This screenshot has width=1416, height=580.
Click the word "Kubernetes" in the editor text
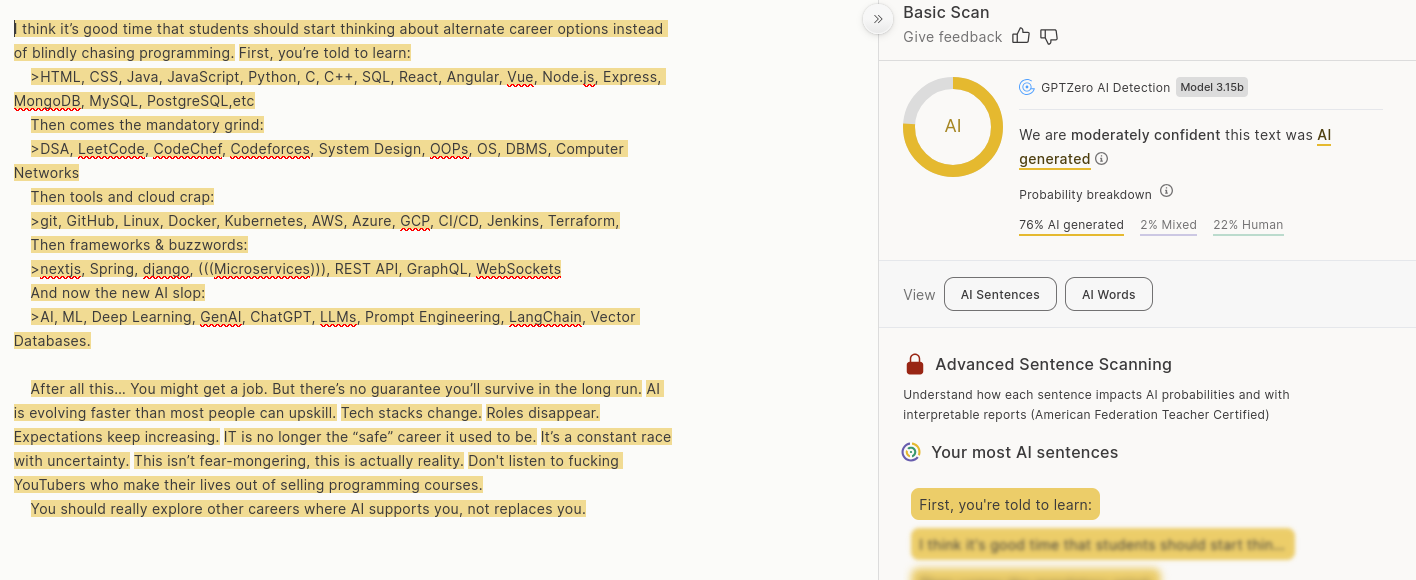[x=263, y=221]
